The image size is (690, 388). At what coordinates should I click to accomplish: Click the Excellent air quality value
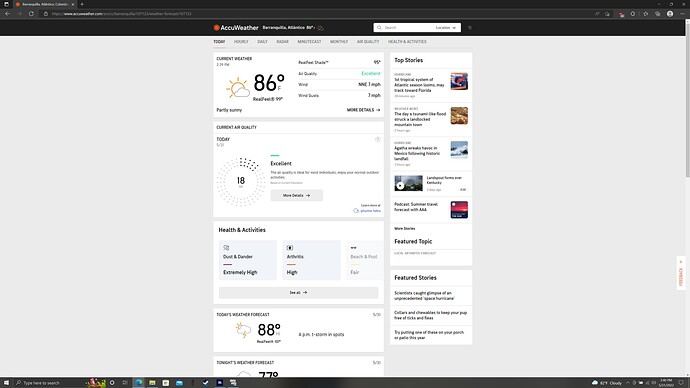click(371, 73)
